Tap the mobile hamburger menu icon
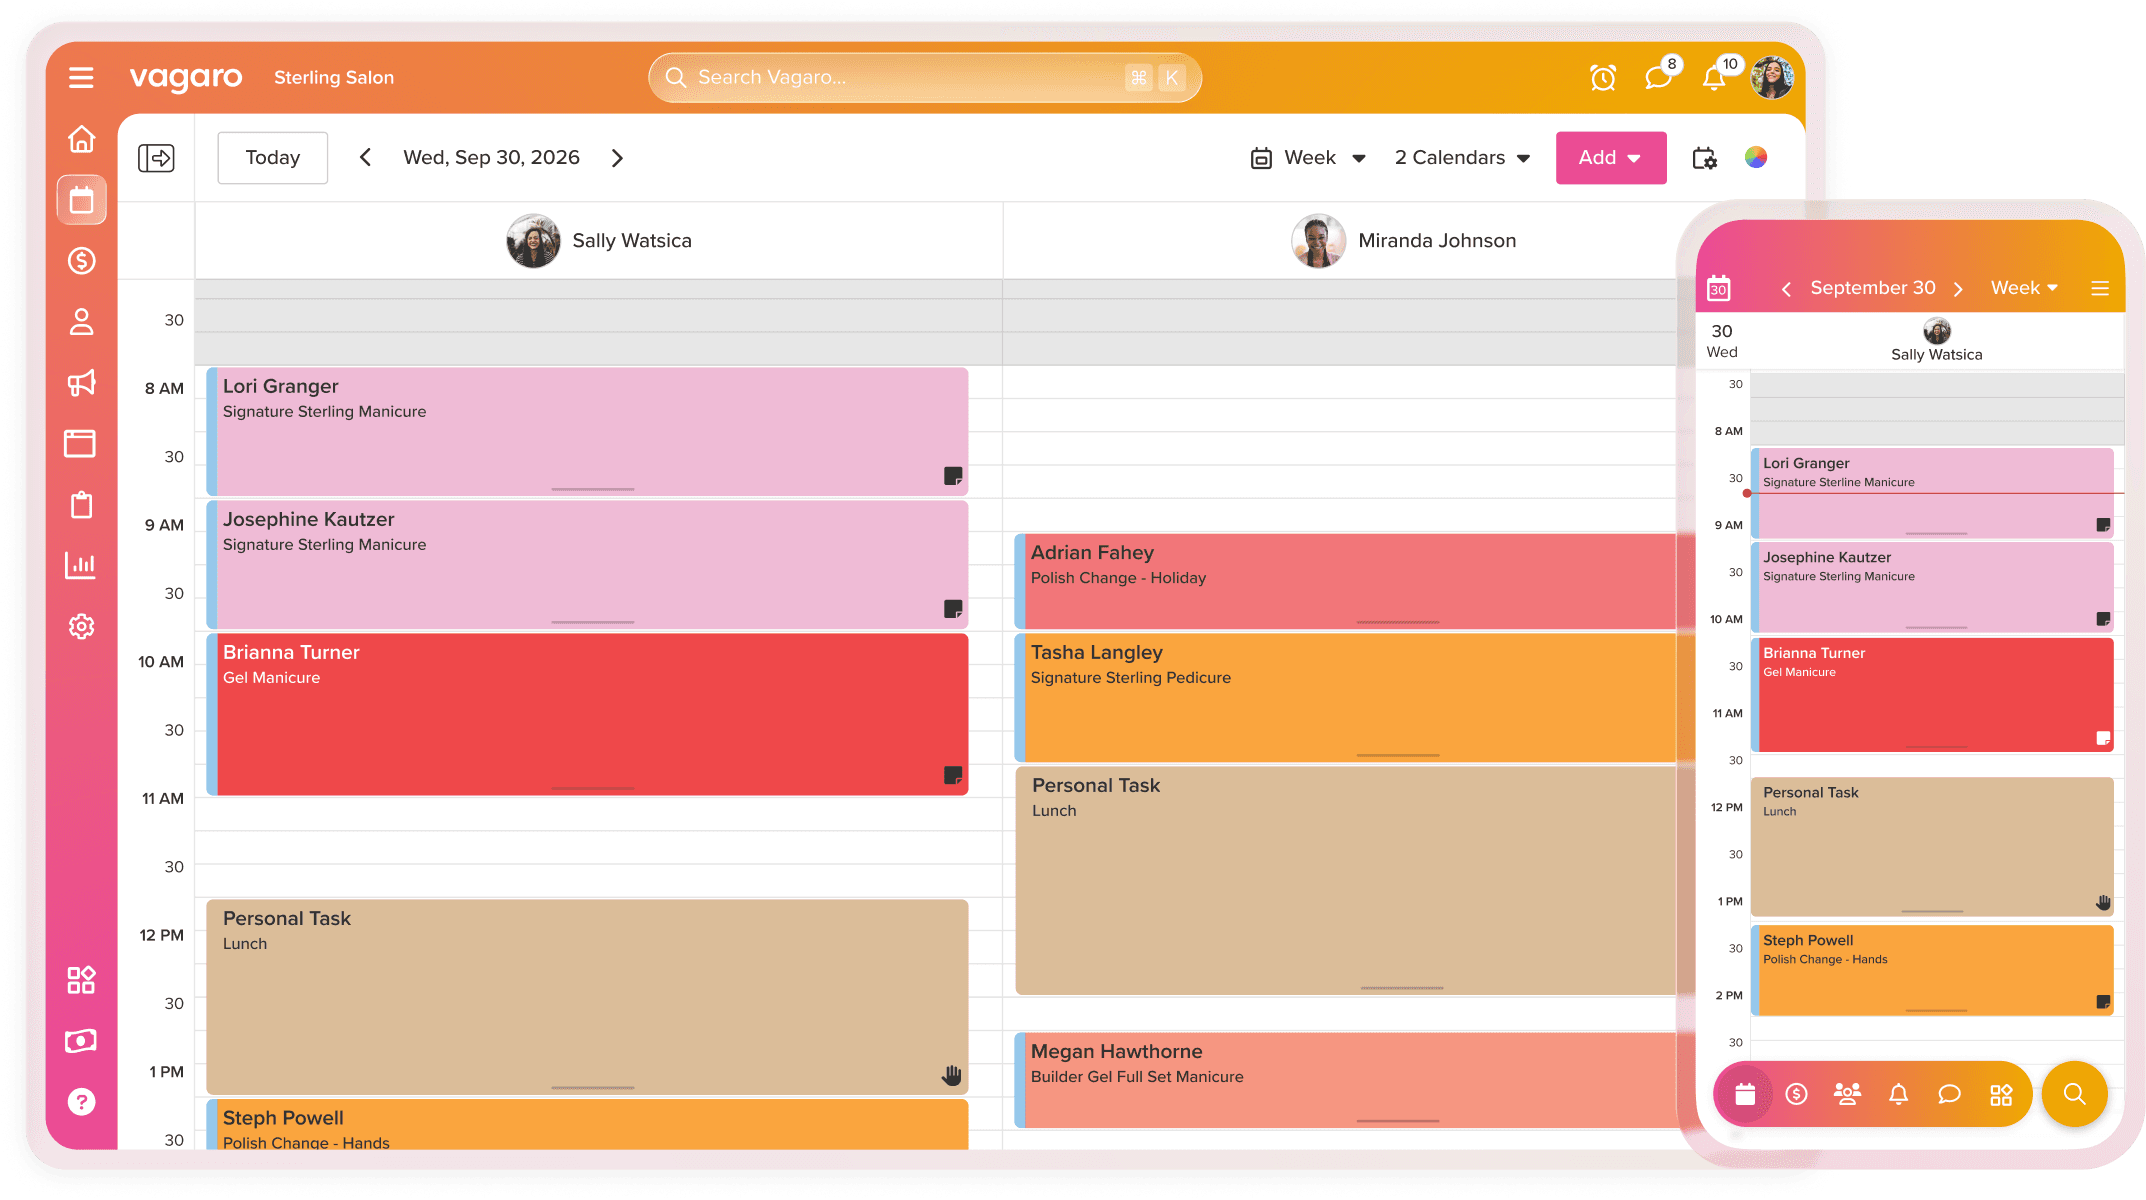 tap(2100, 288)
